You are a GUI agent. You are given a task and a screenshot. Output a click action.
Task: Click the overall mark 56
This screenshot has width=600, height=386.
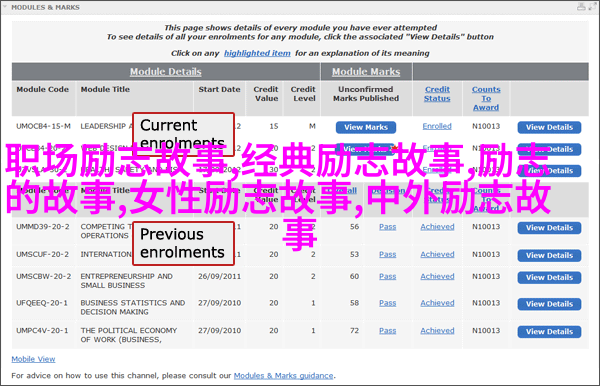pyautogui.click(x=354, y=227)
